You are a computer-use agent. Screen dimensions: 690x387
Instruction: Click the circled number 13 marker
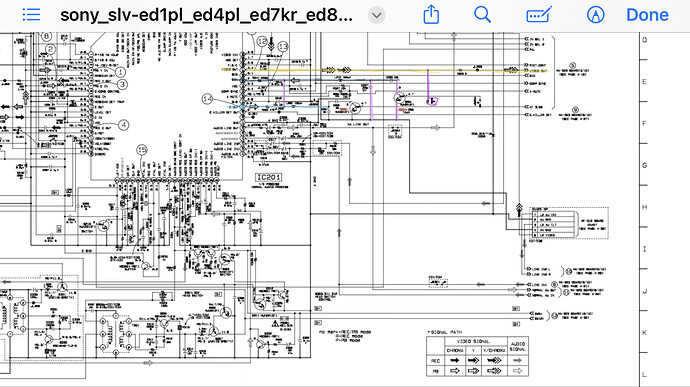[283, 46]
